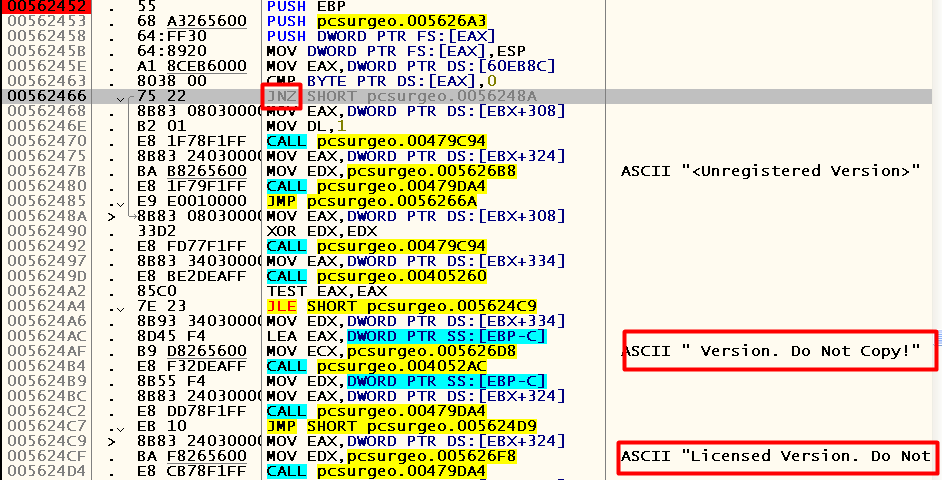Click hex bytes 75 22

(x=161, y=96)
